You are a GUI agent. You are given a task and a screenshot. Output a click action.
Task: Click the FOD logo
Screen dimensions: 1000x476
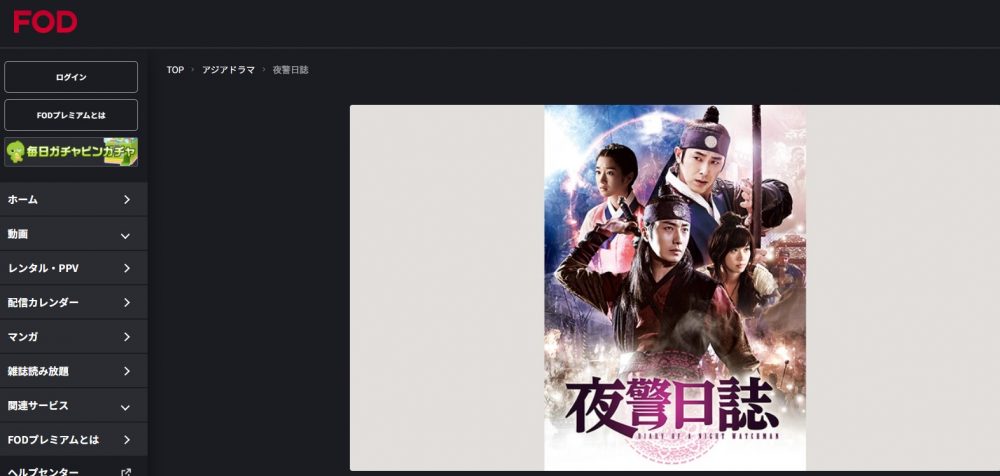click(45, 22)
